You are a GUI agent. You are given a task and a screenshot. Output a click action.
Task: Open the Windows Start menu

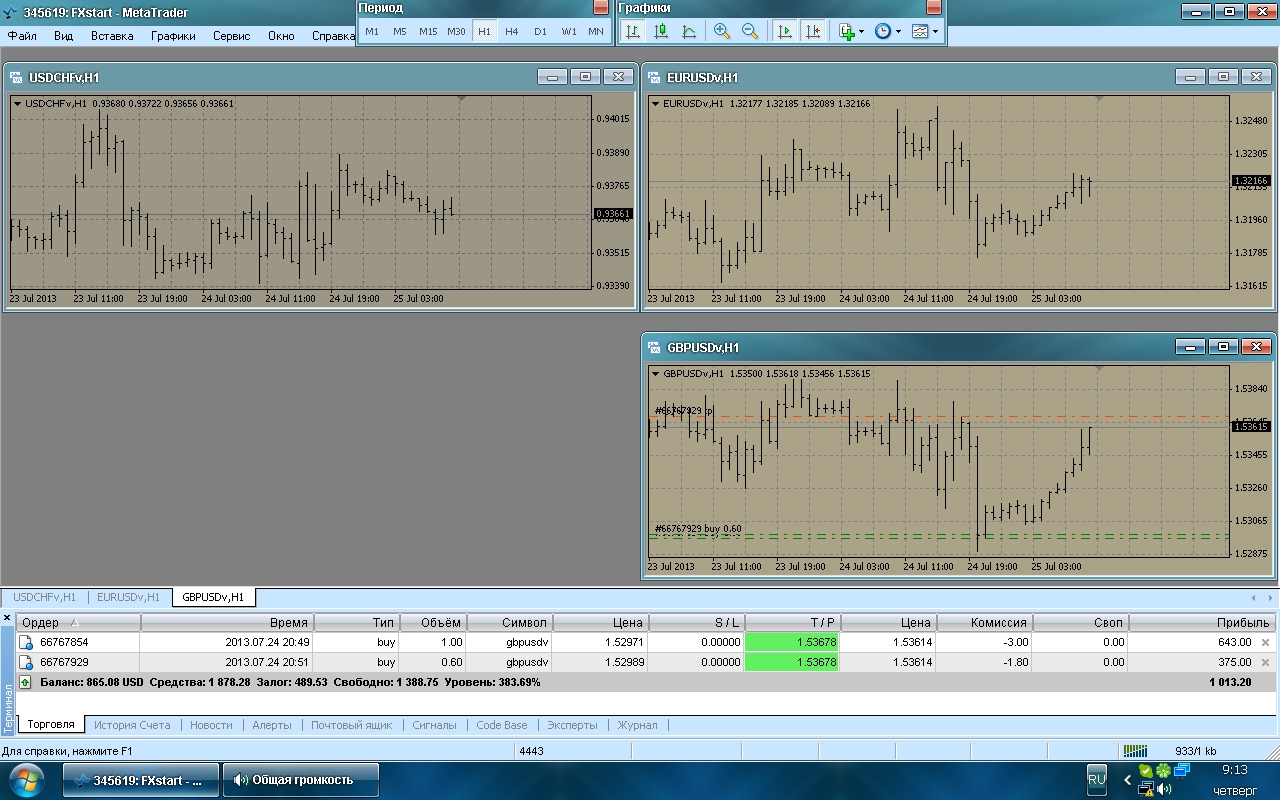tap(26, 780)
